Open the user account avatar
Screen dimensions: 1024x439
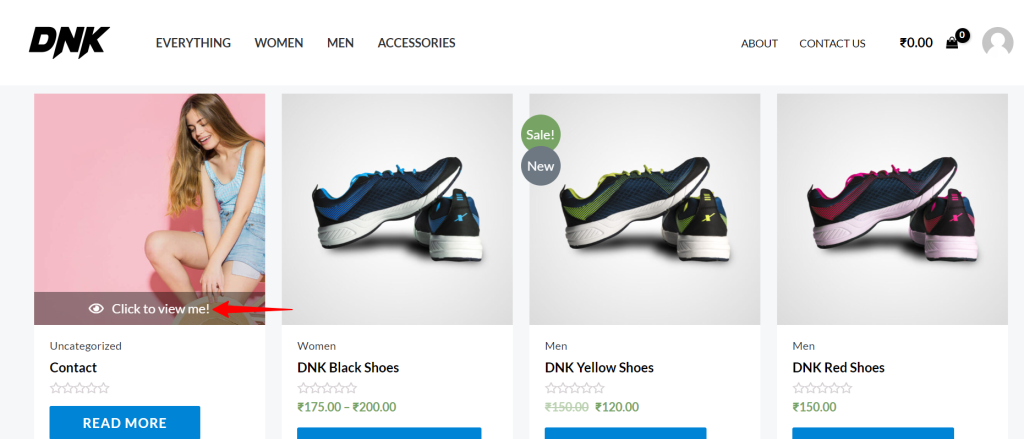[x=997, y=42]
